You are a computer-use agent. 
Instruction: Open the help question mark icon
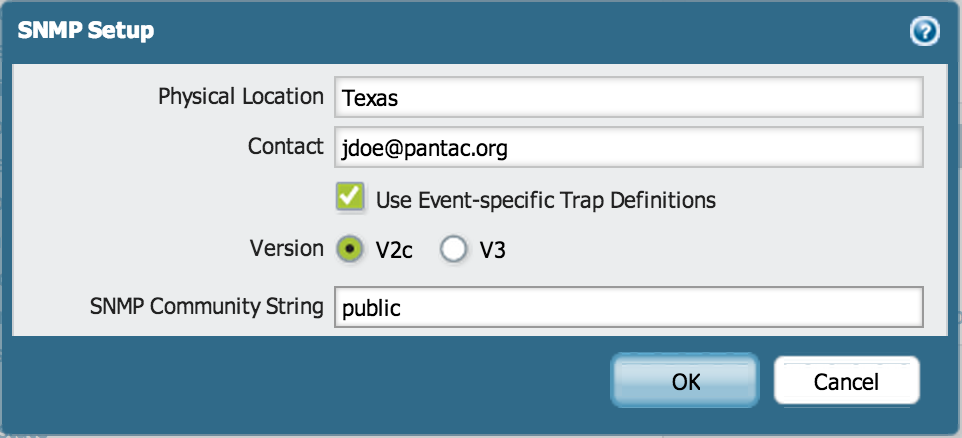(x=924, y=32)
